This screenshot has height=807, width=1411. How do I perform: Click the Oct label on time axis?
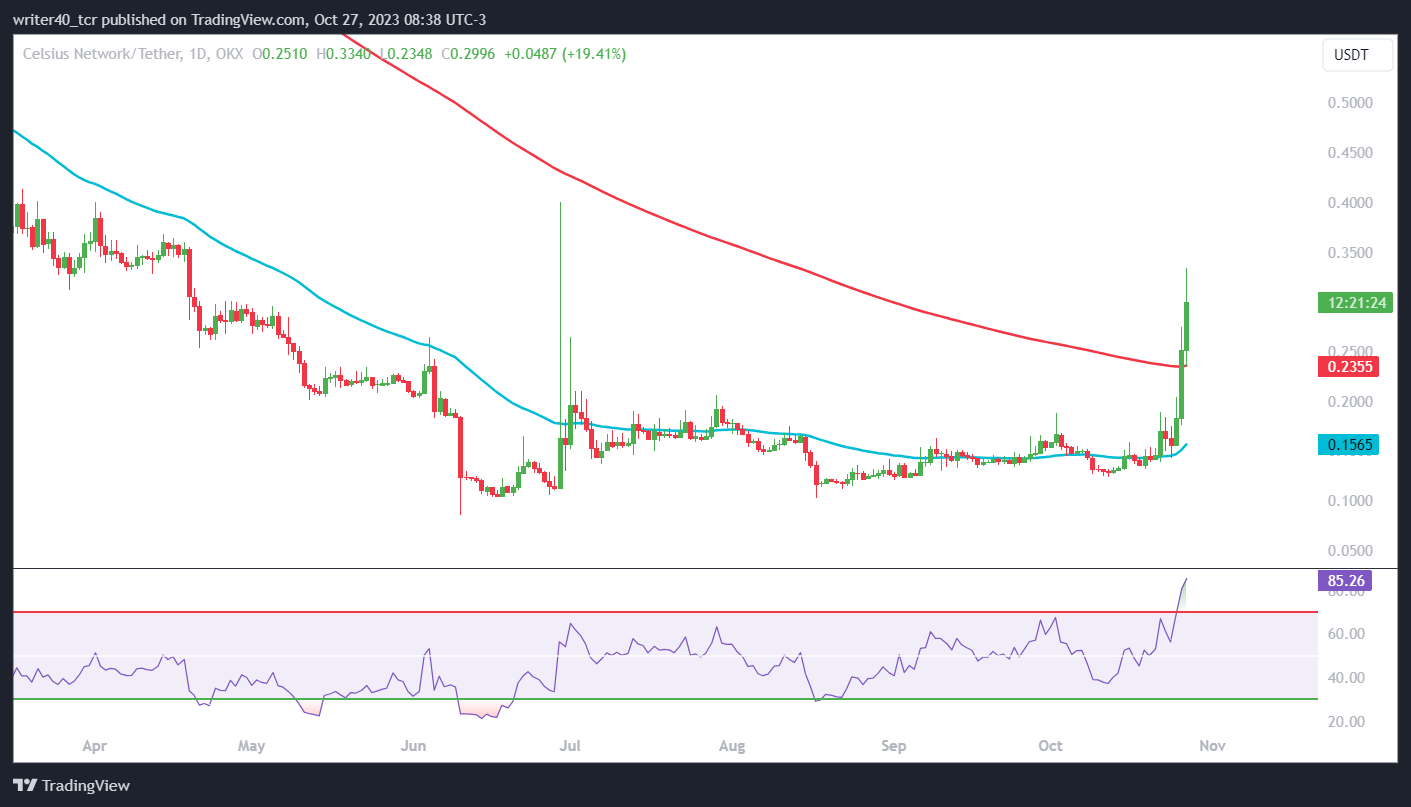pos(1050,746)
